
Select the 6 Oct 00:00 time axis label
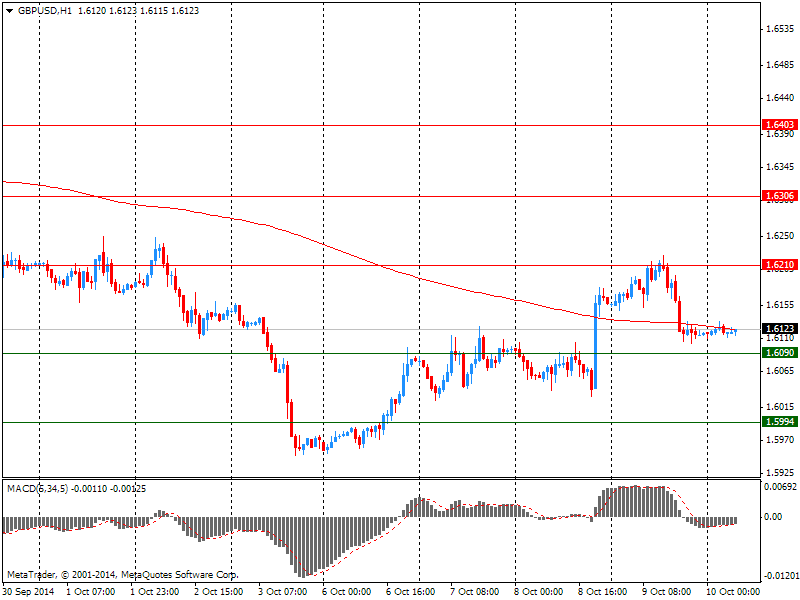point(346,592)
